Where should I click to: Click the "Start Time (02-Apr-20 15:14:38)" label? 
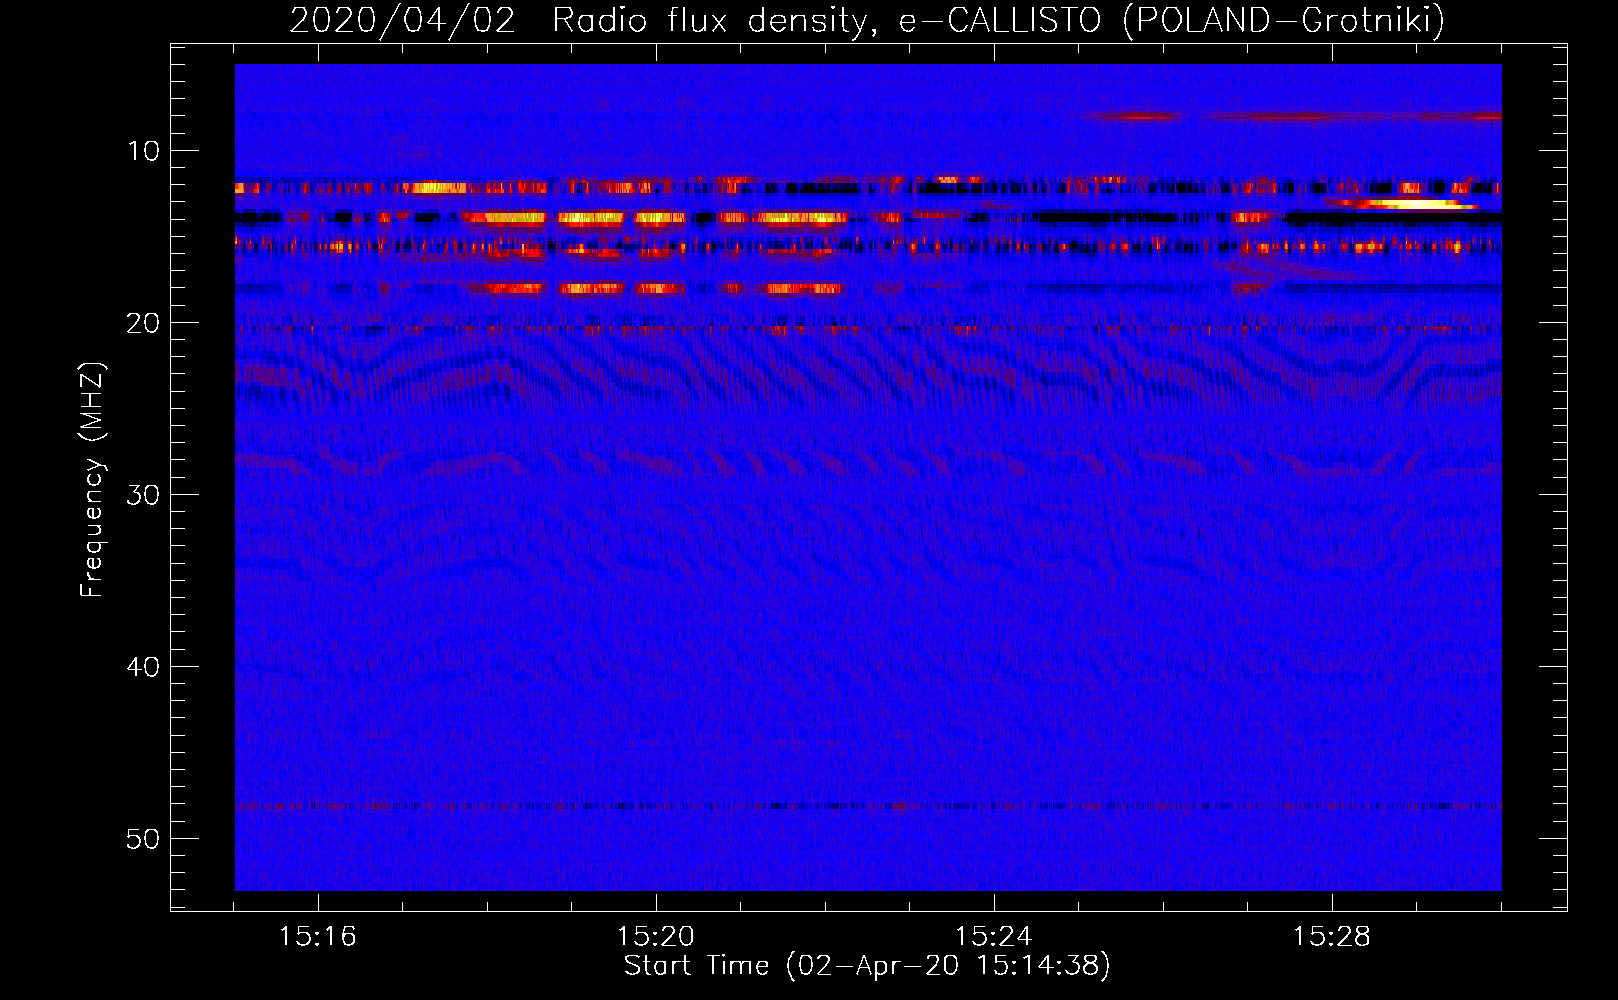tap(867, 966)
